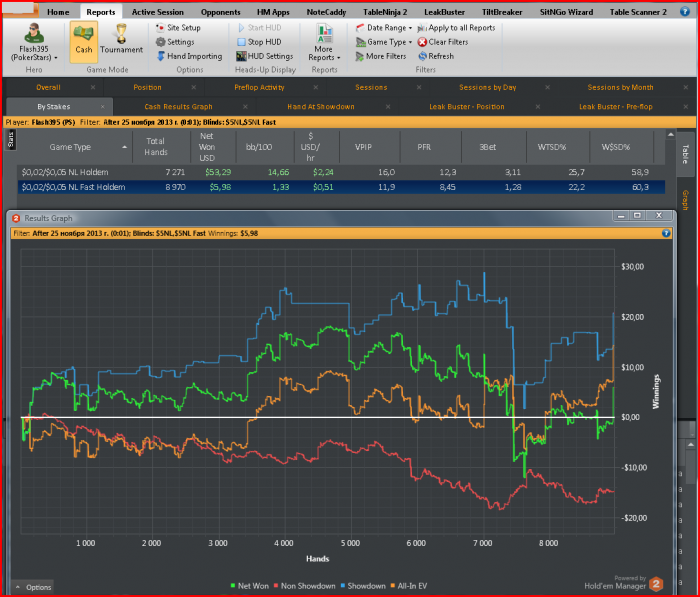Select Cash Results Graph tab

(178, 107)
